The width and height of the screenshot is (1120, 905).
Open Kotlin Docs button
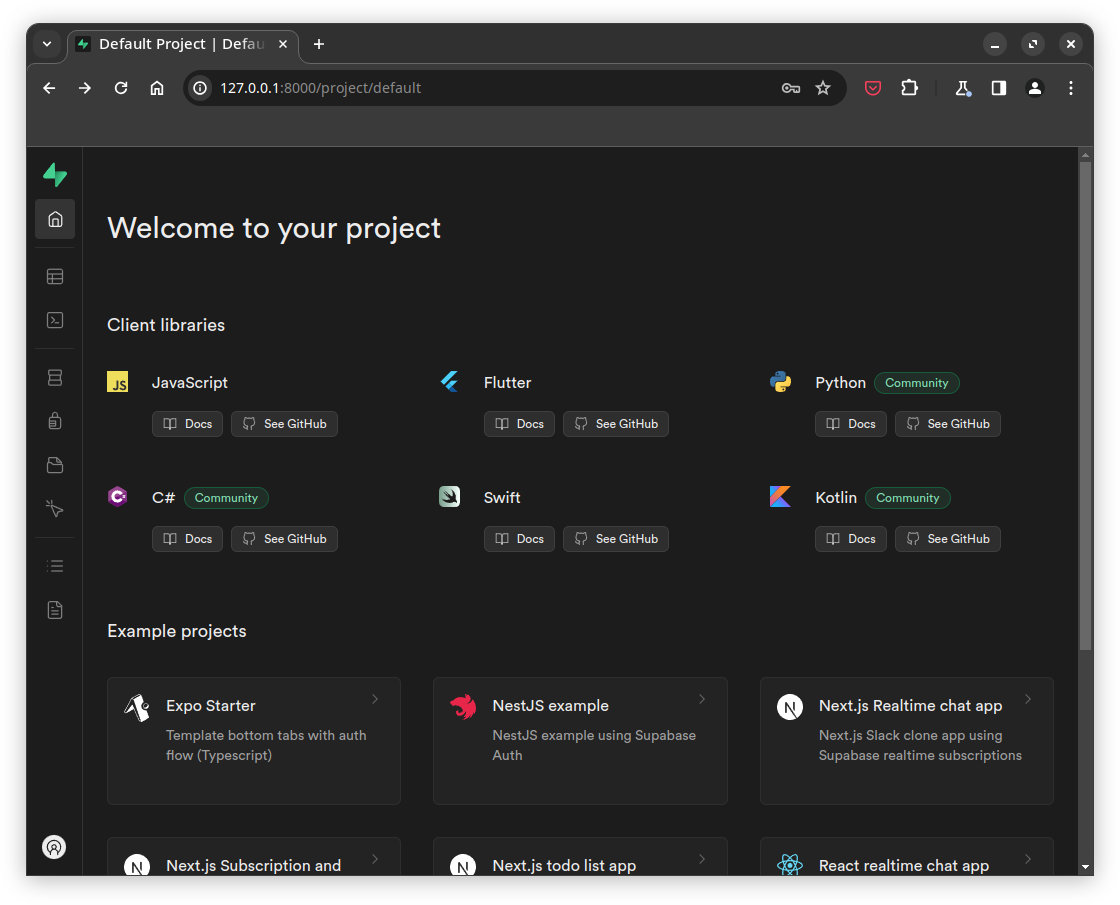851,539
